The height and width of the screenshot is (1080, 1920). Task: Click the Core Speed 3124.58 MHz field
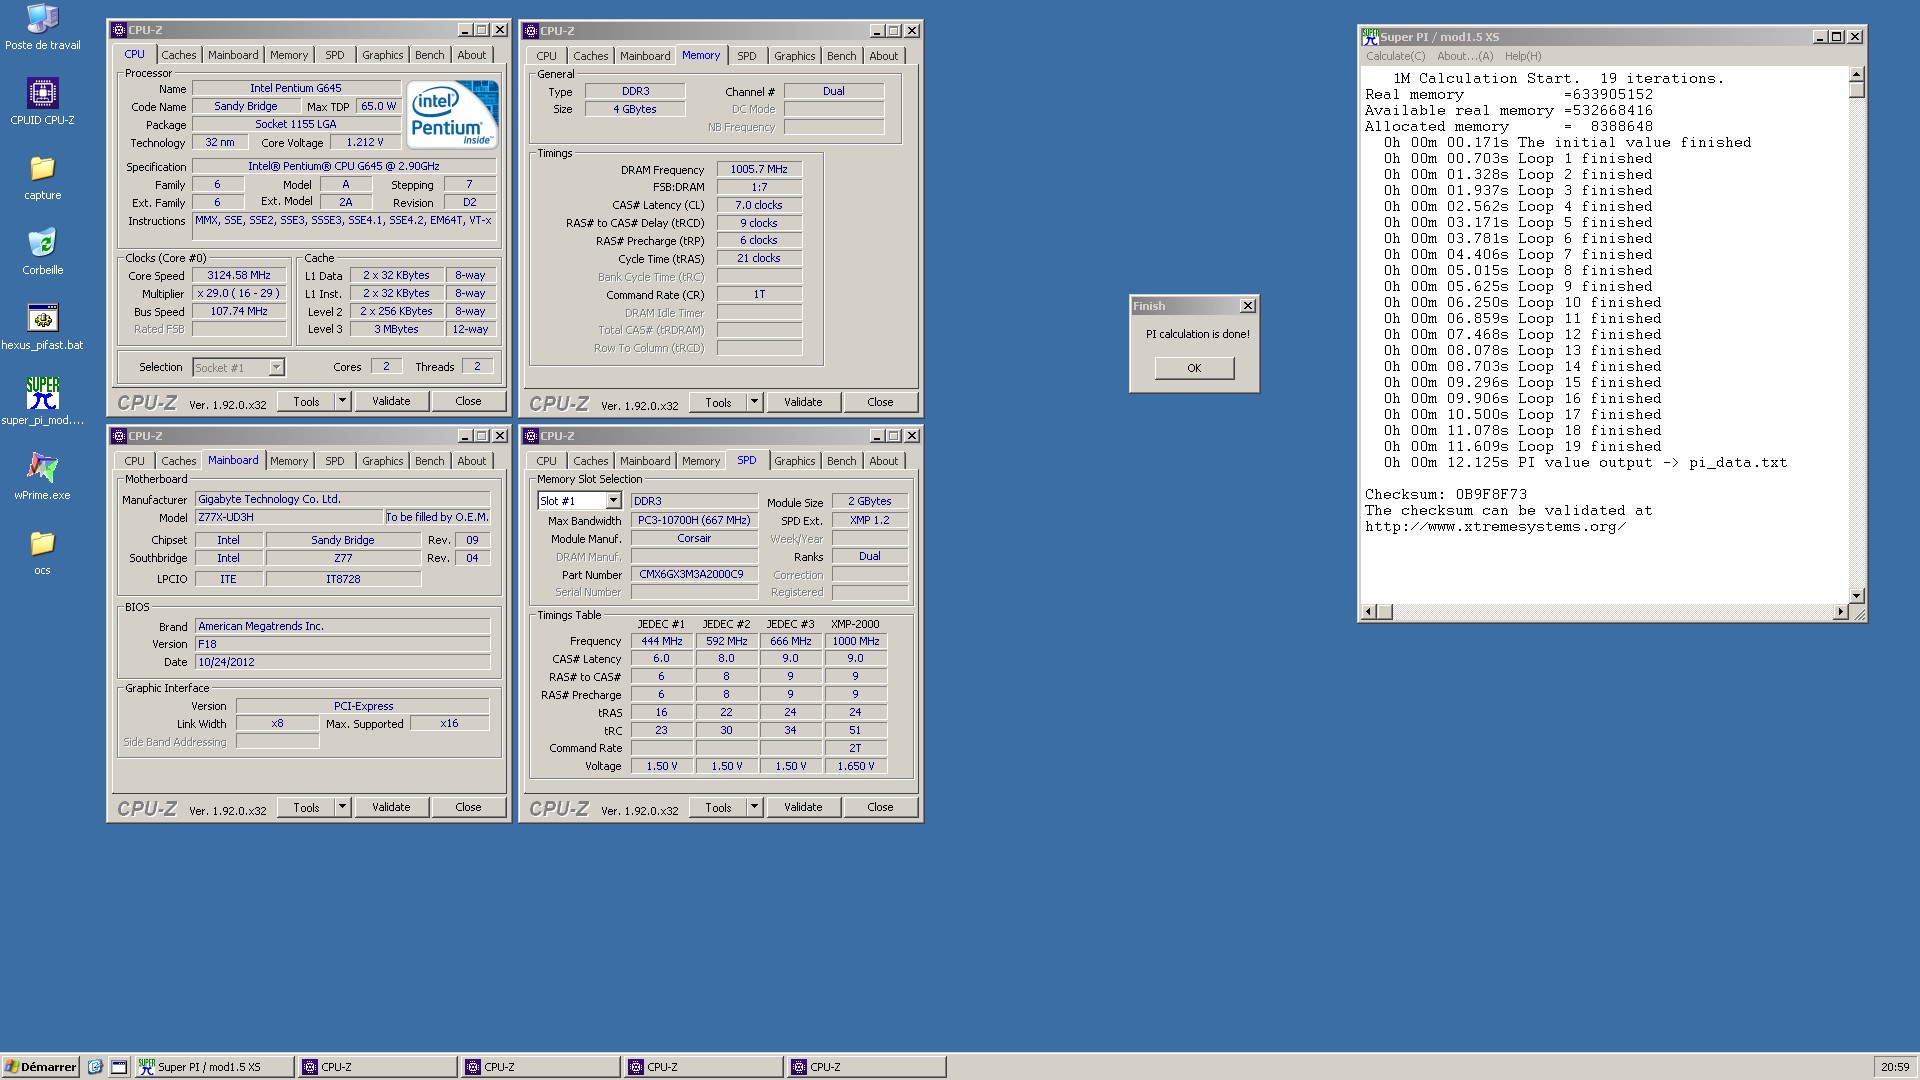(239, 275)
